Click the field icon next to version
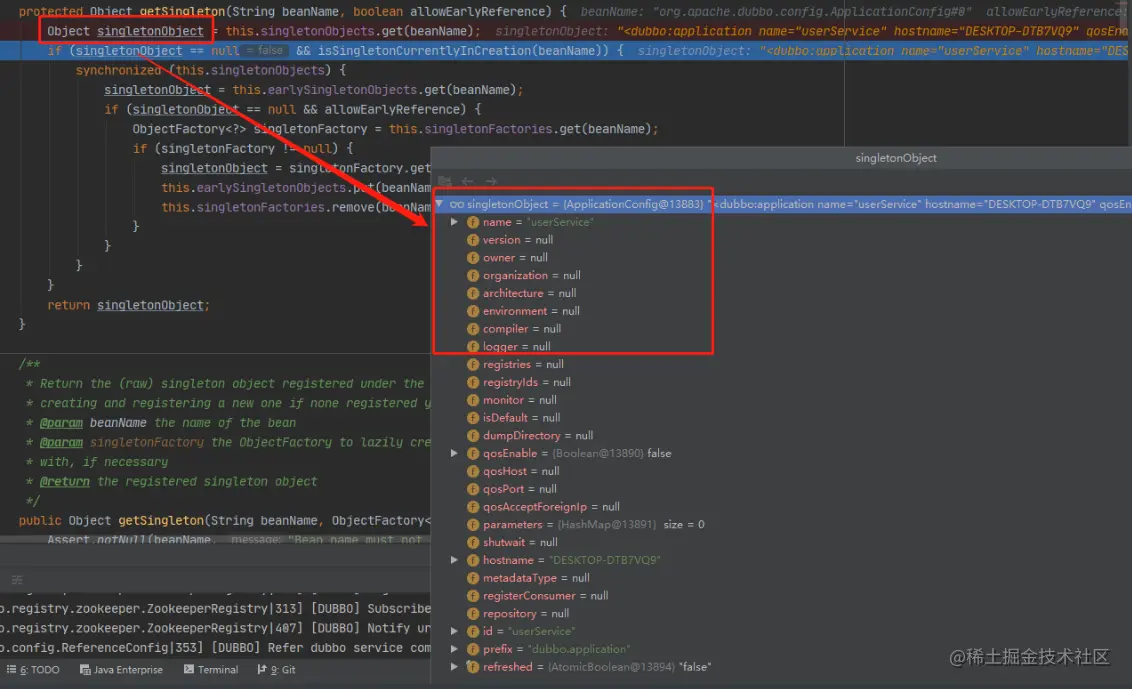The height and width of the screenshot is (689, 1132). pyautogui.click(x=473, y=240)
